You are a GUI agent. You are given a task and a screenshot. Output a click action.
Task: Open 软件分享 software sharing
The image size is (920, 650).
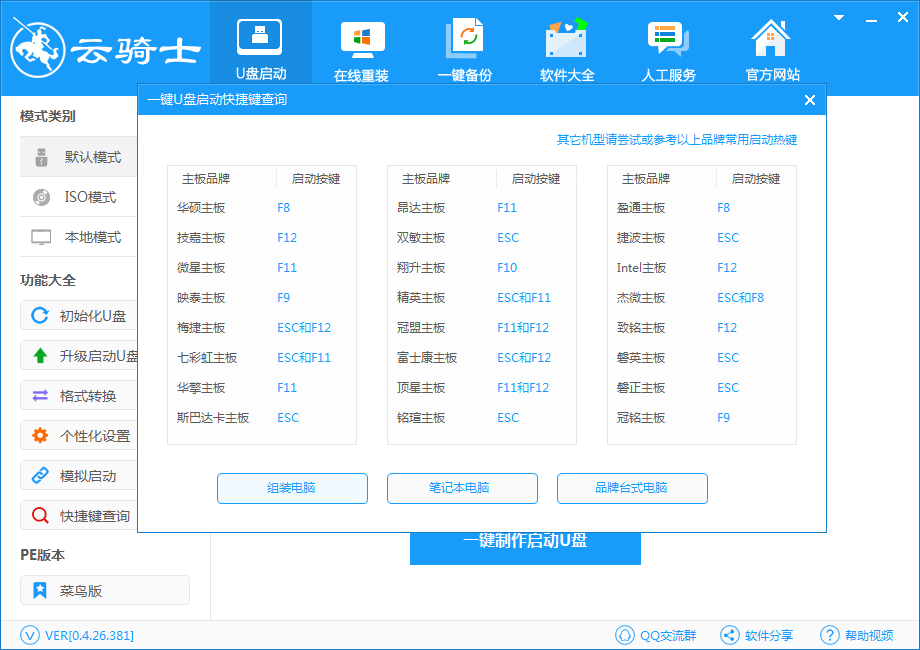(757, 634)
